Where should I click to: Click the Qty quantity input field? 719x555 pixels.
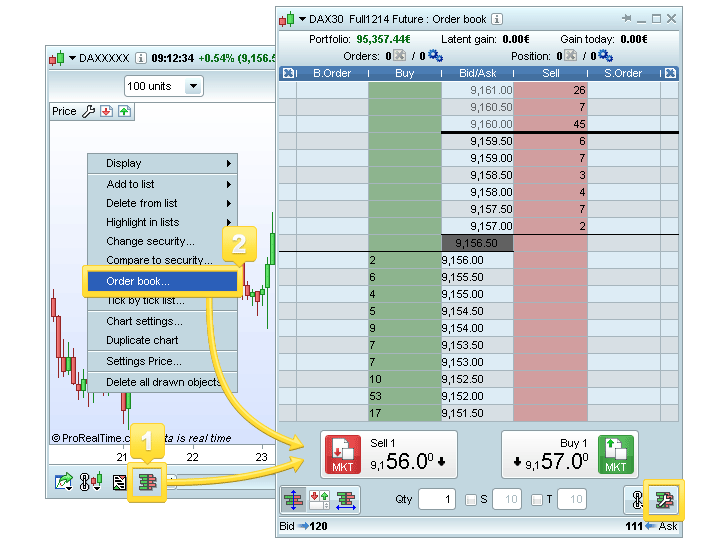[437, 499]
